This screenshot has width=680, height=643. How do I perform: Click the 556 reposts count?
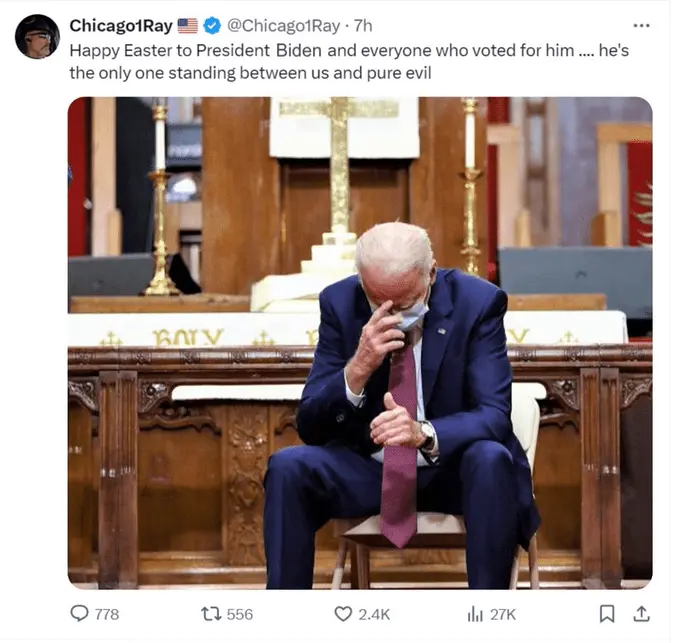click(240, 614)
